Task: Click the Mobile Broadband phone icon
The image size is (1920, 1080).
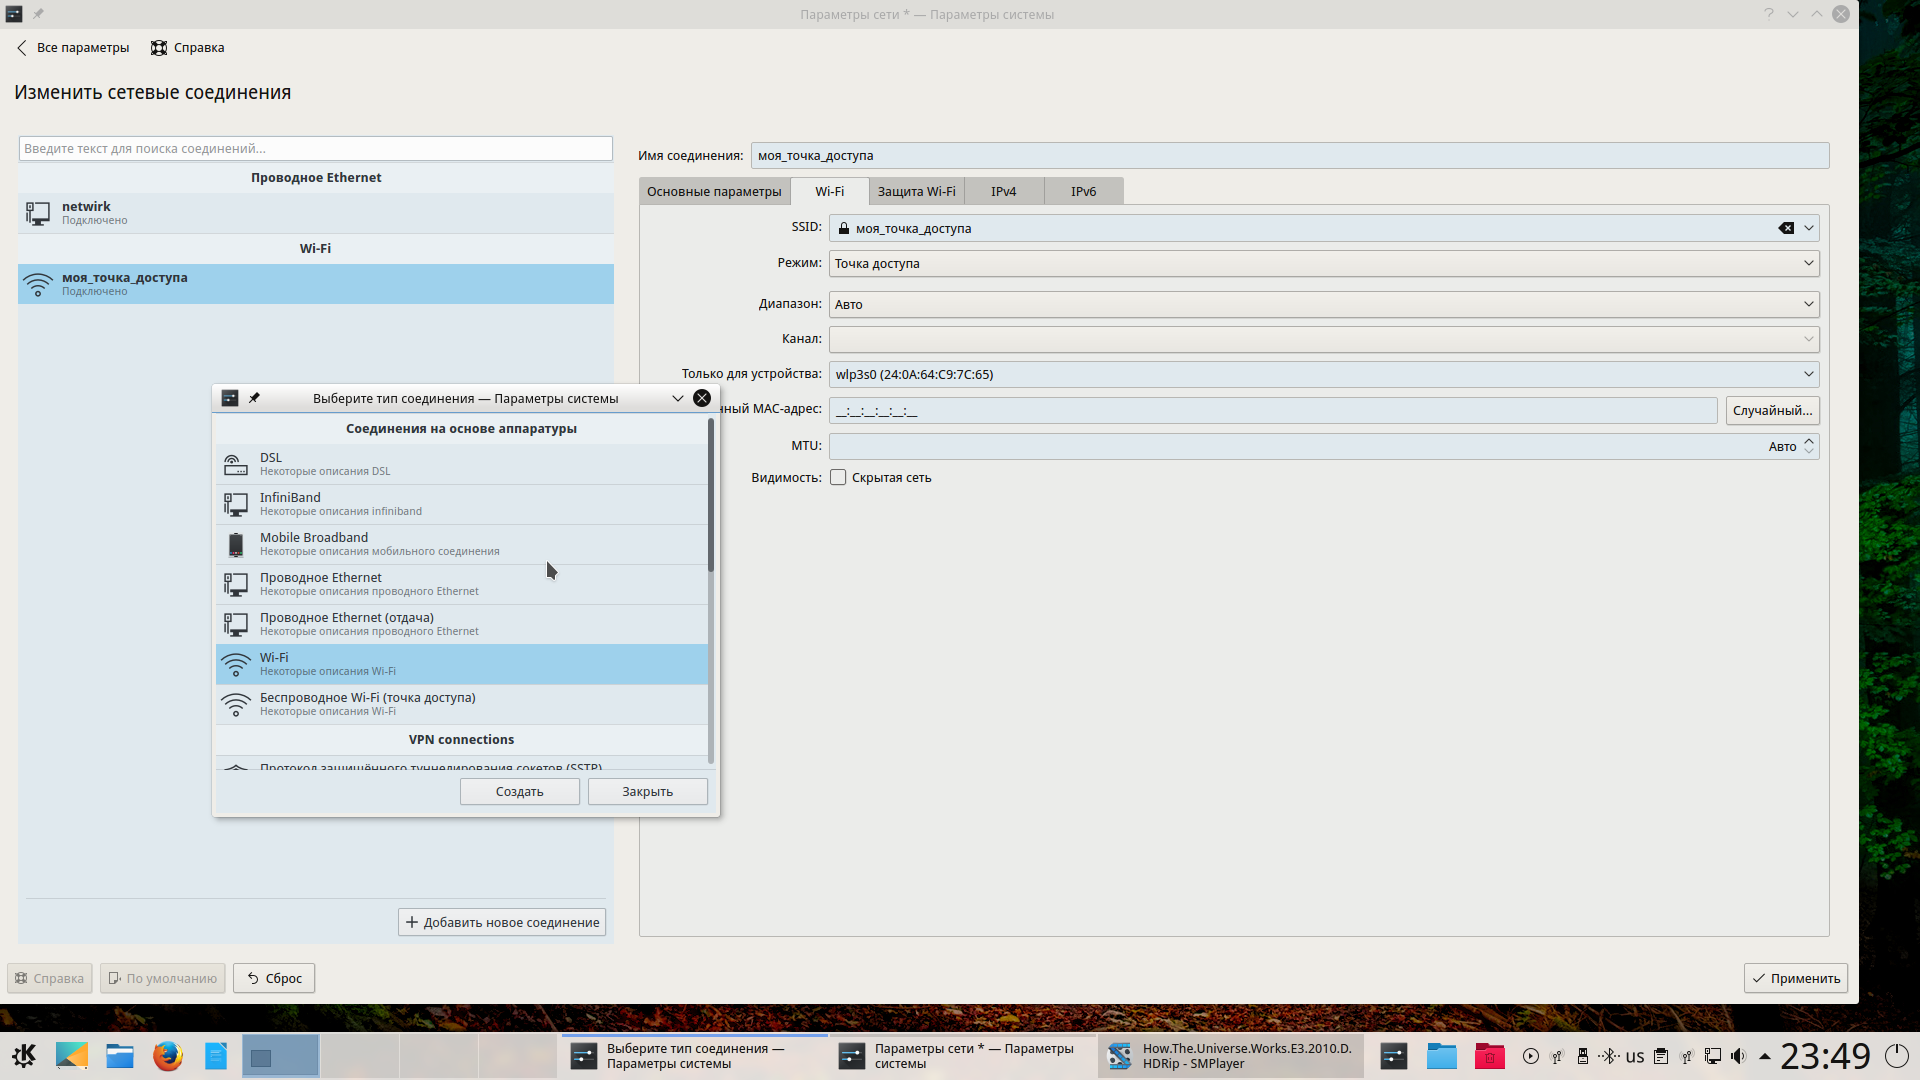Action: click(235, 544)
